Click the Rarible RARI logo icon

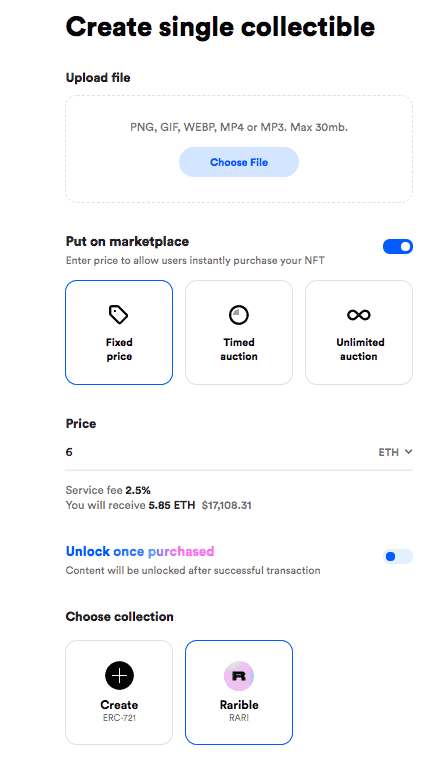click(239, 676)
